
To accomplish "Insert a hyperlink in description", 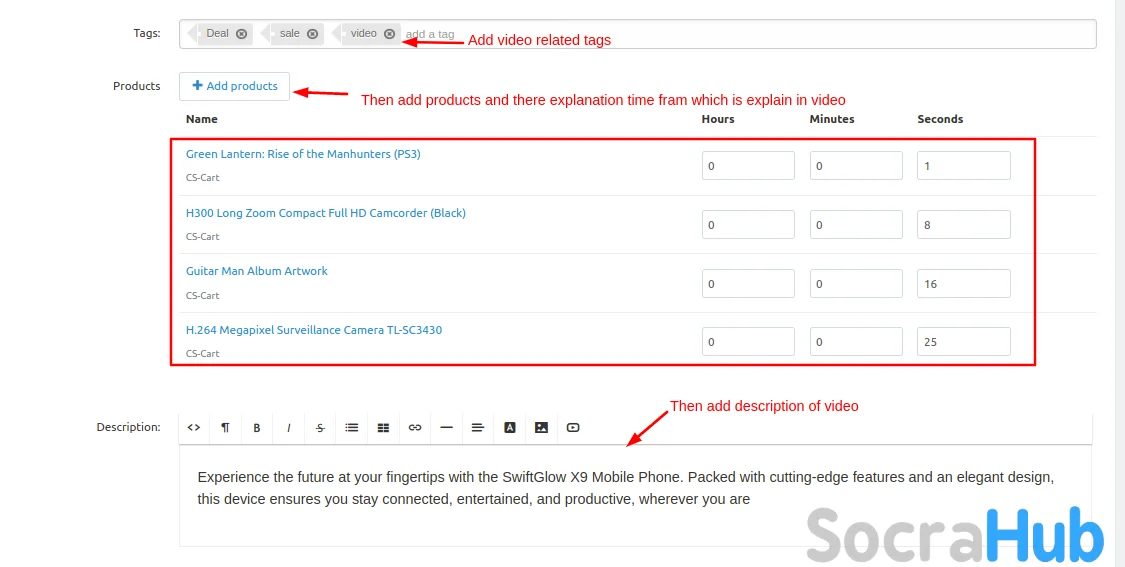I will point(415,428).
